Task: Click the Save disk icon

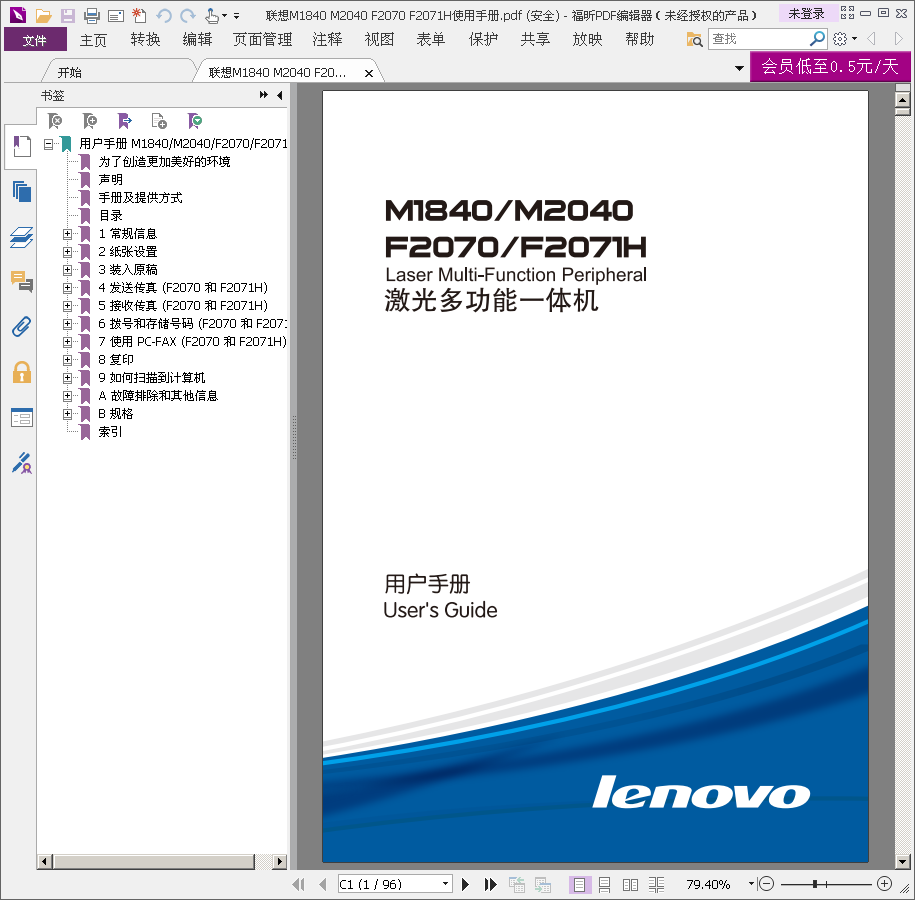Action: pos(68,16)
